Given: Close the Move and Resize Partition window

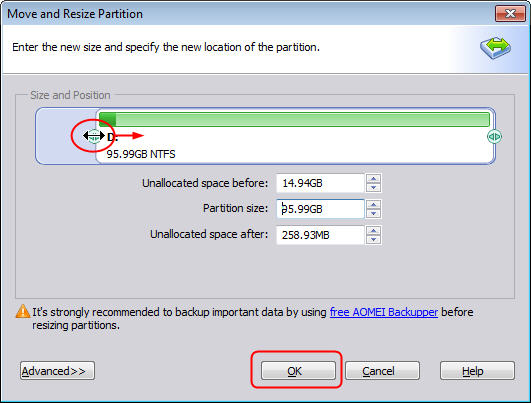Looking at the screenshot, I should (510, 14).
